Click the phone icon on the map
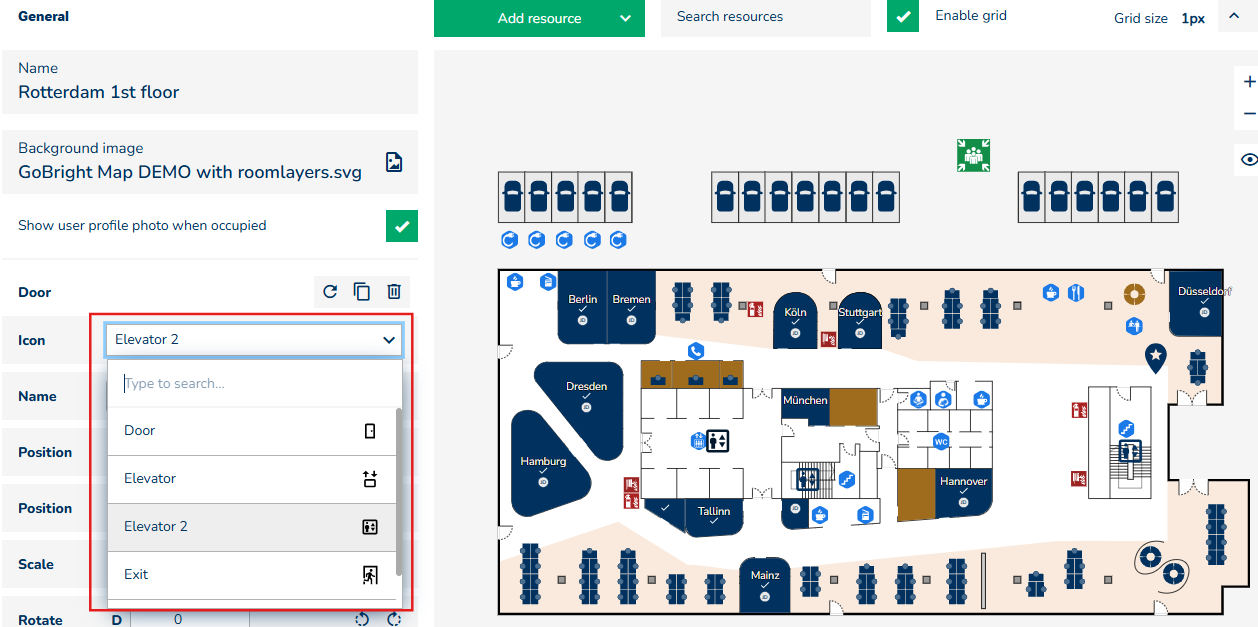The width and height of the screenshot is (1258, 627). point(696,350)
